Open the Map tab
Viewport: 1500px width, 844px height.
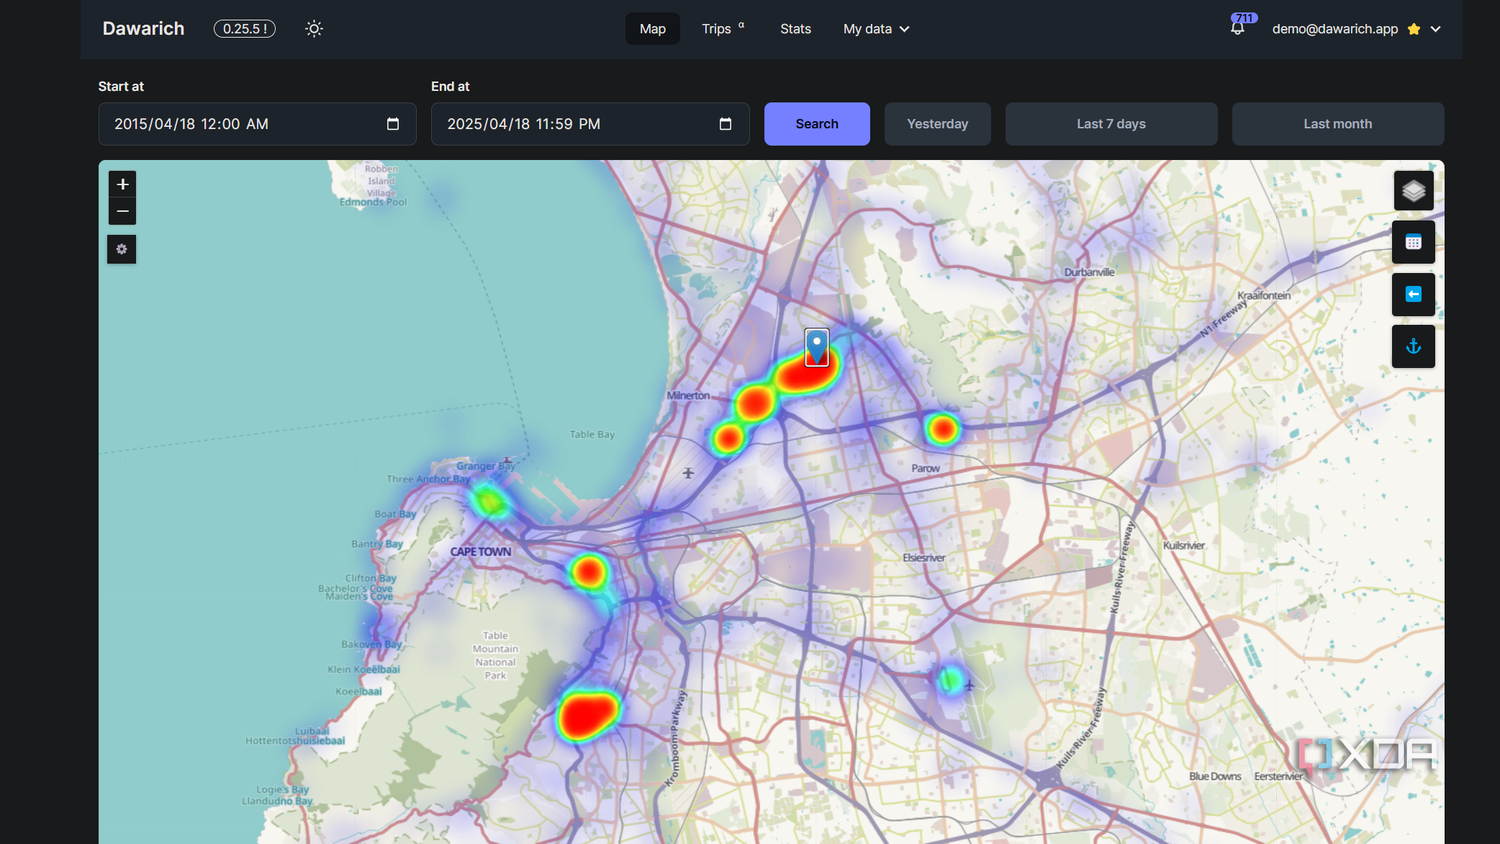tap(653, 29)
